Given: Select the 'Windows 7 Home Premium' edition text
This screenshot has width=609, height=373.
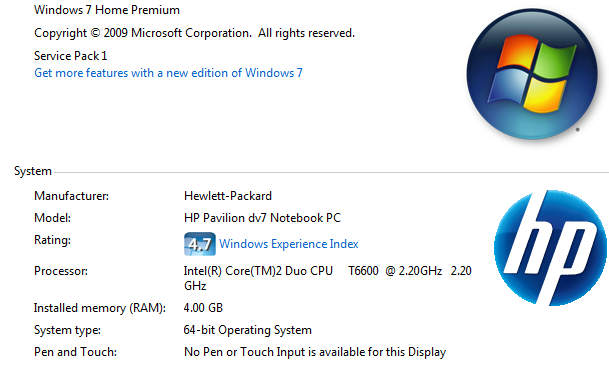Looking at the screenshot, I should (107, 10).
